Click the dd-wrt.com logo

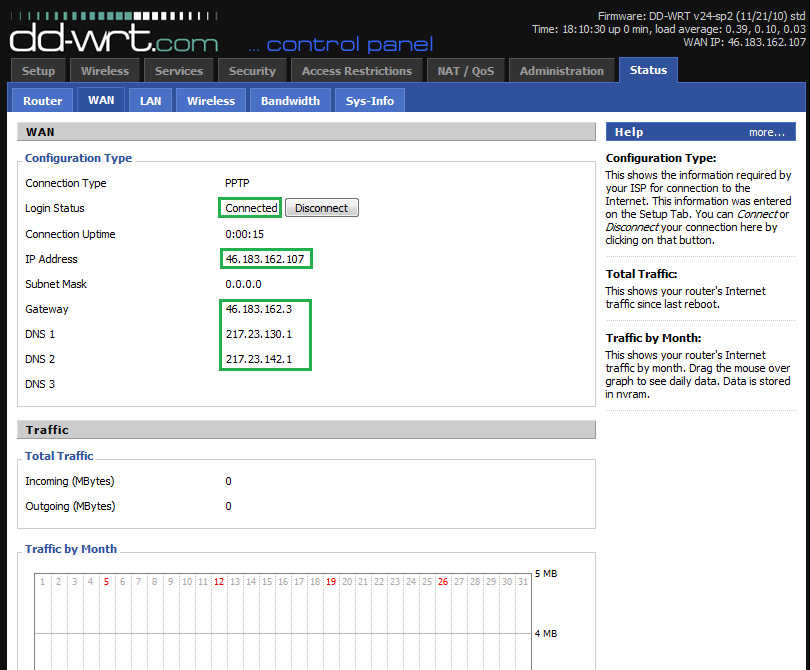(114, 34)
